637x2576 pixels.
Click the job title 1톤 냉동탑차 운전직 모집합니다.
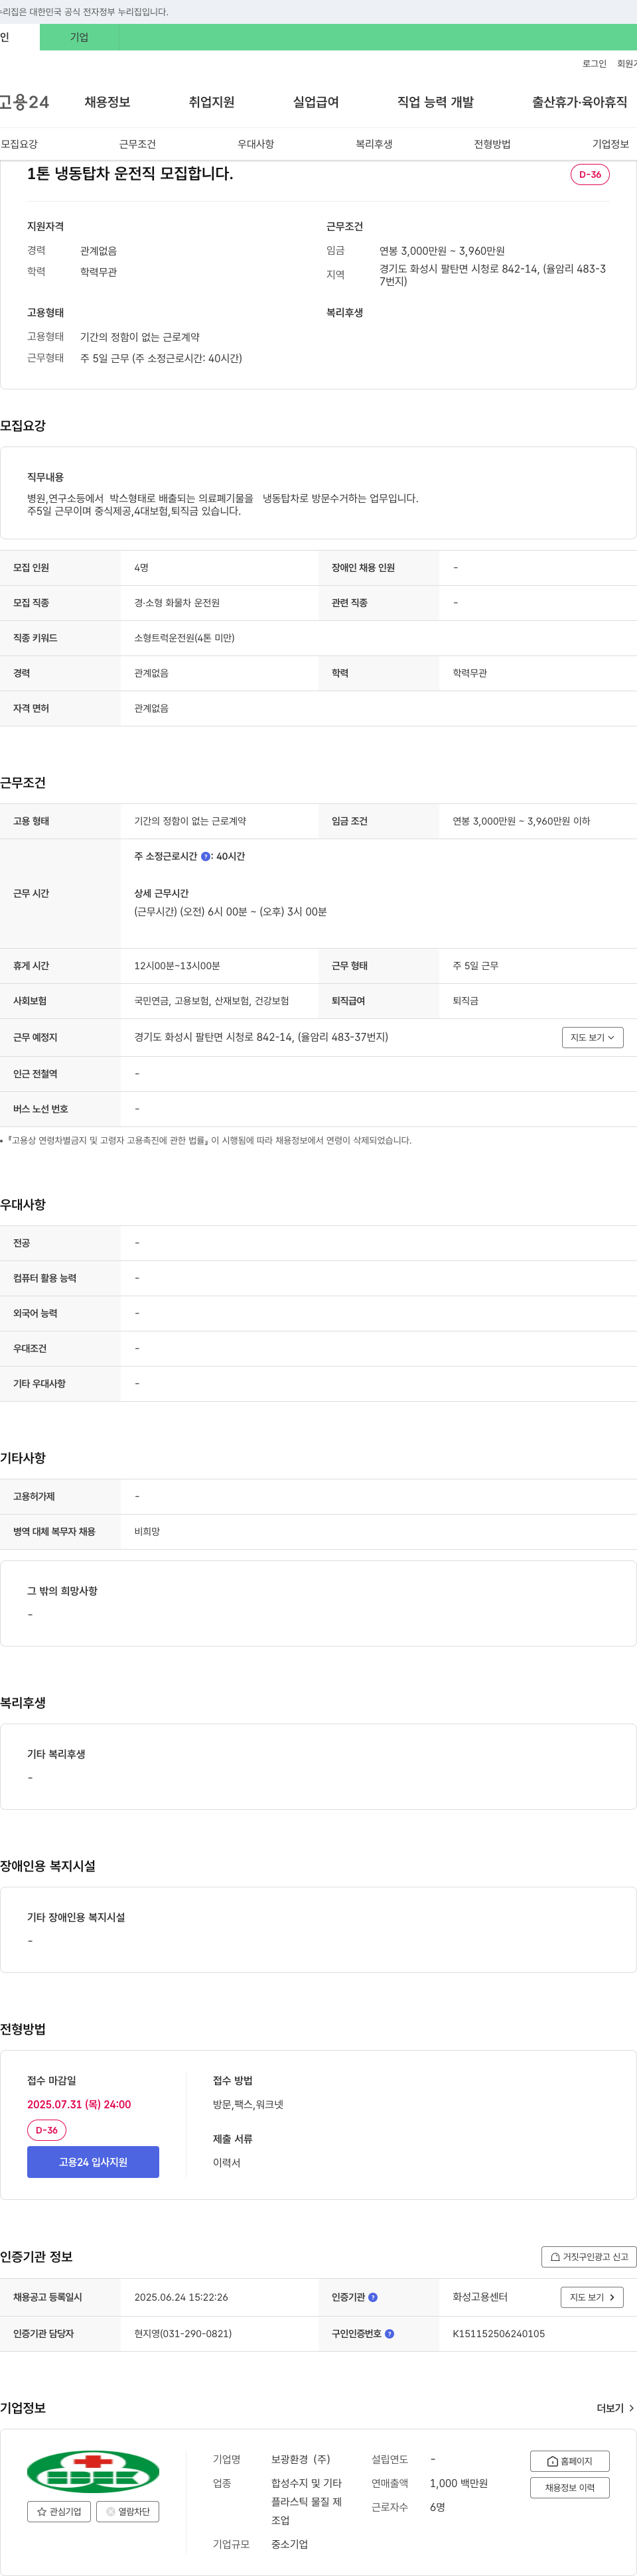130,174
